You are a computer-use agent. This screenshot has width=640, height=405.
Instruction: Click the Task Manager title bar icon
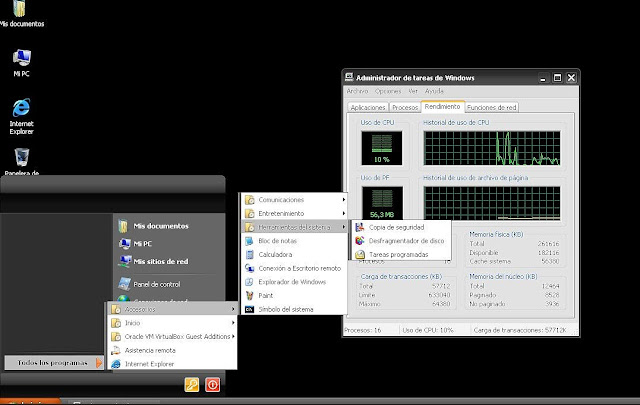[x=349, y=77]
